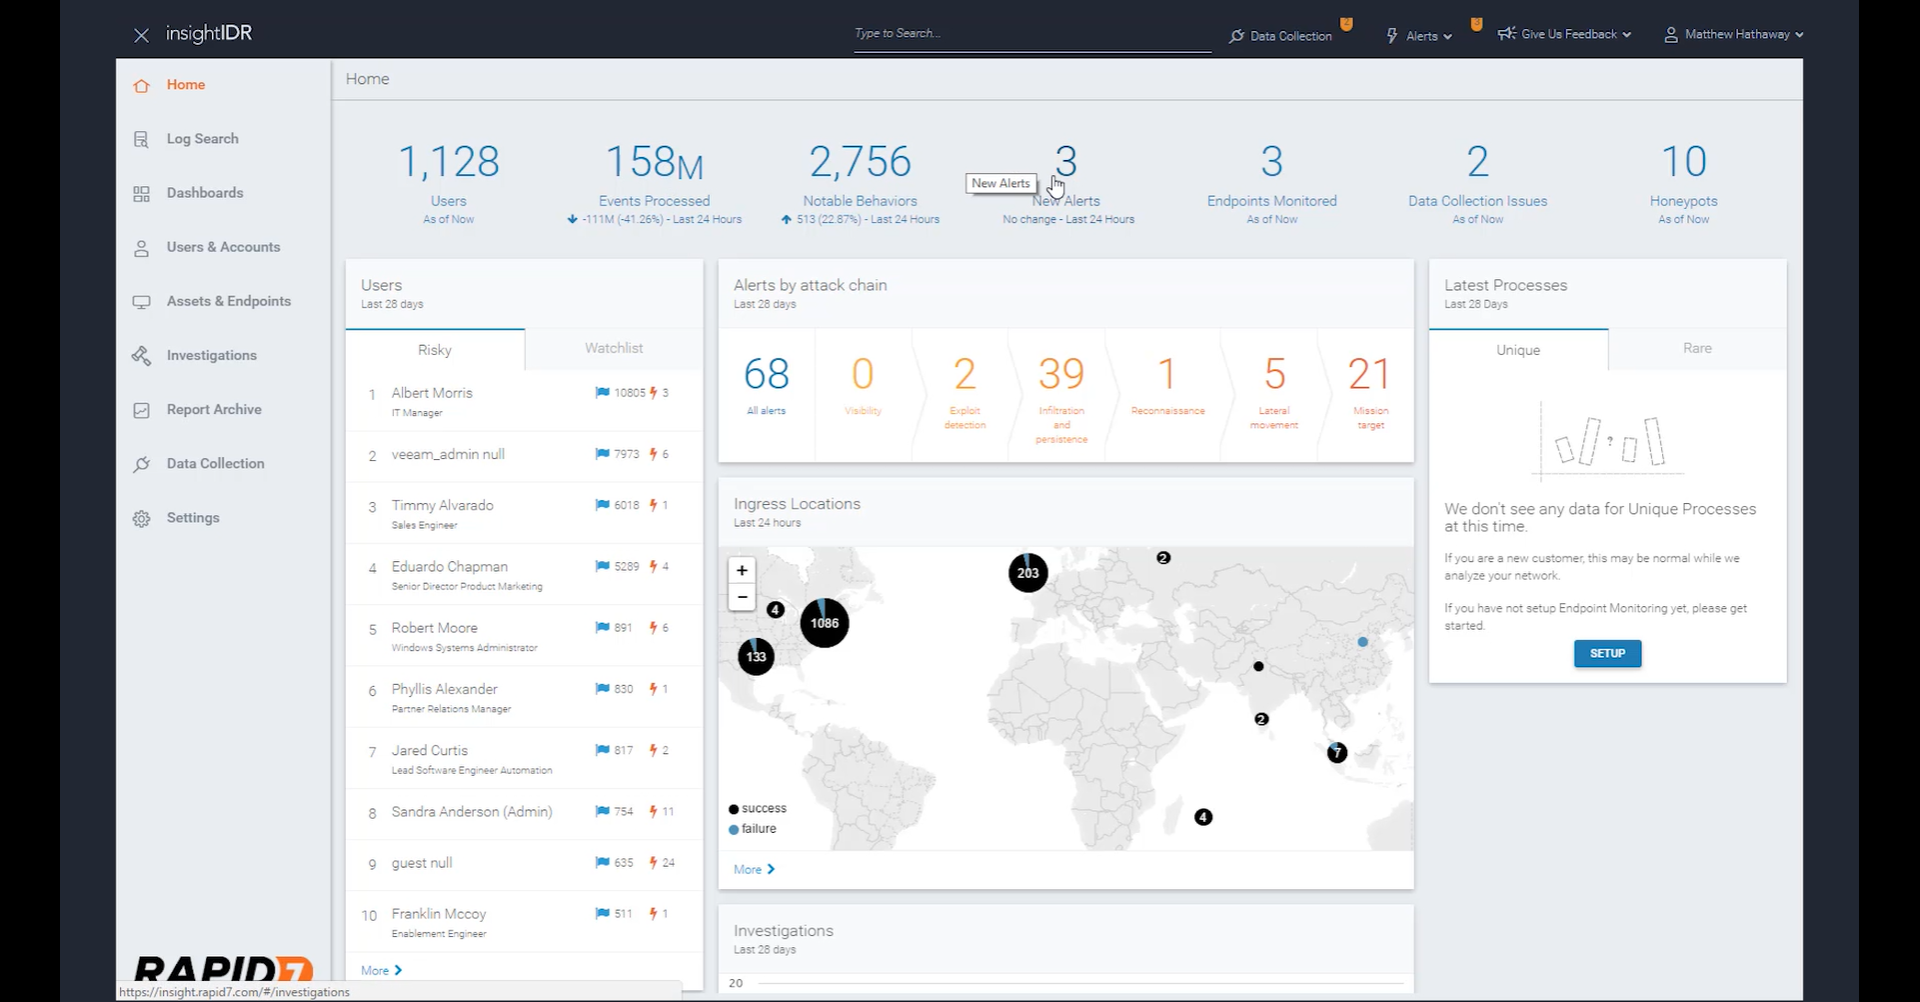
Task: Select the Rare processes tab
Action: point(1697,348)
